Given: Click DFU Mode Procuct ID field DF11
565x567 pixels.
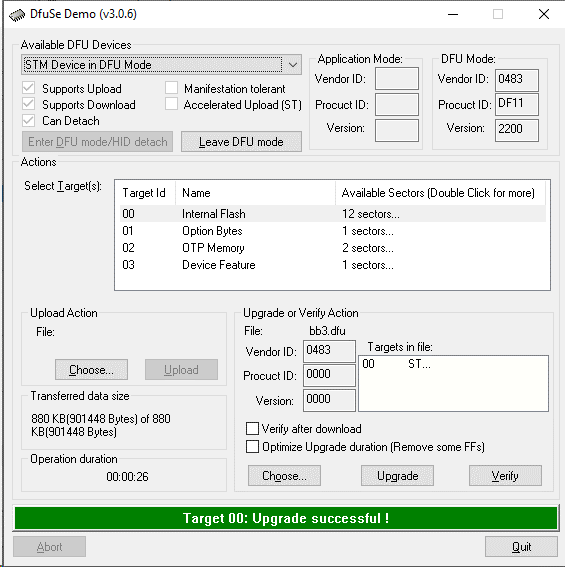Looking at the screenshot, I should (517, 105).
